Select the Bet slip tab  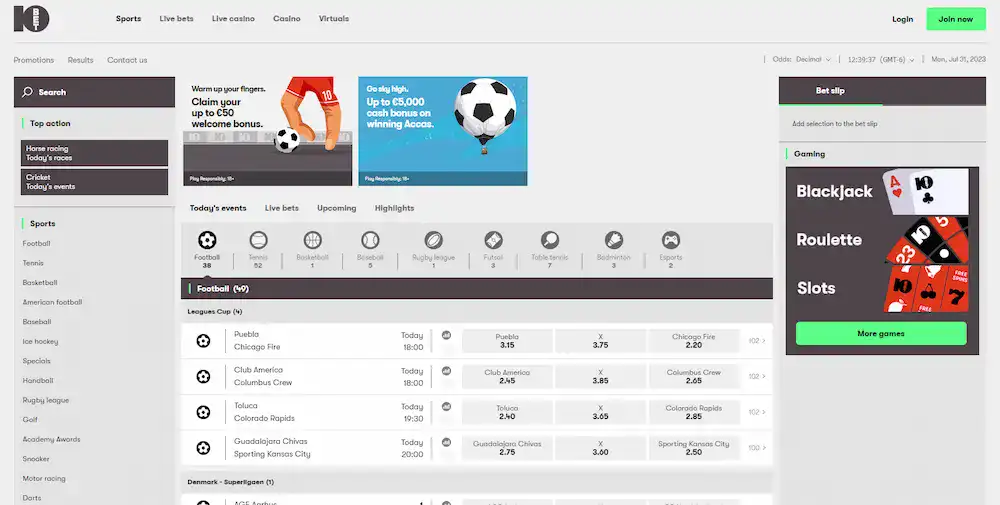coord(830,91)
